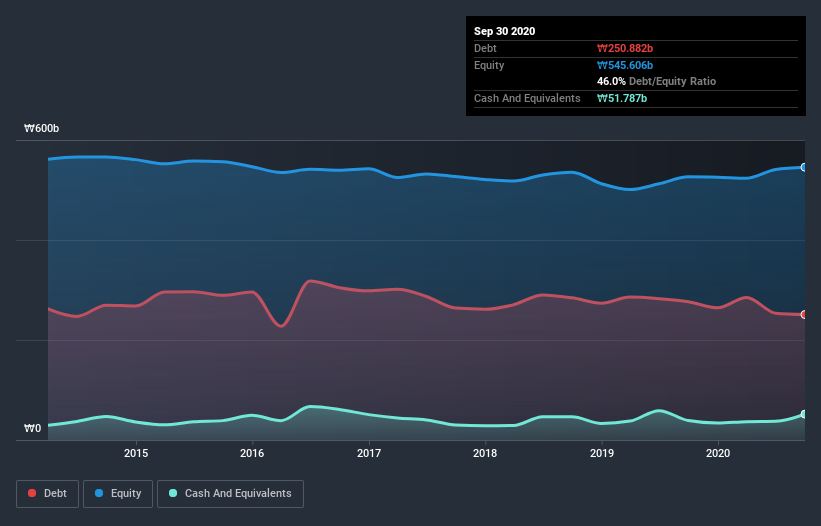Screen dimensions: 821x526
Task: Click the ₩250.882b debt value
Action: click(625, 48)
